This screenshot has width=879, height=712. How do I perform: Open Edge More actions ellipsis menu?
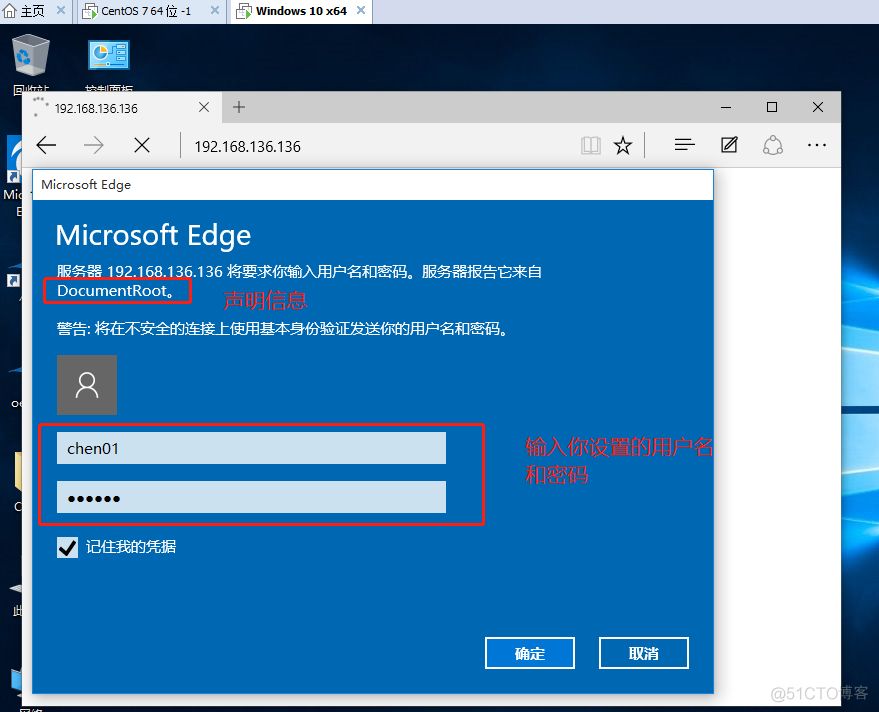point(817,145)
